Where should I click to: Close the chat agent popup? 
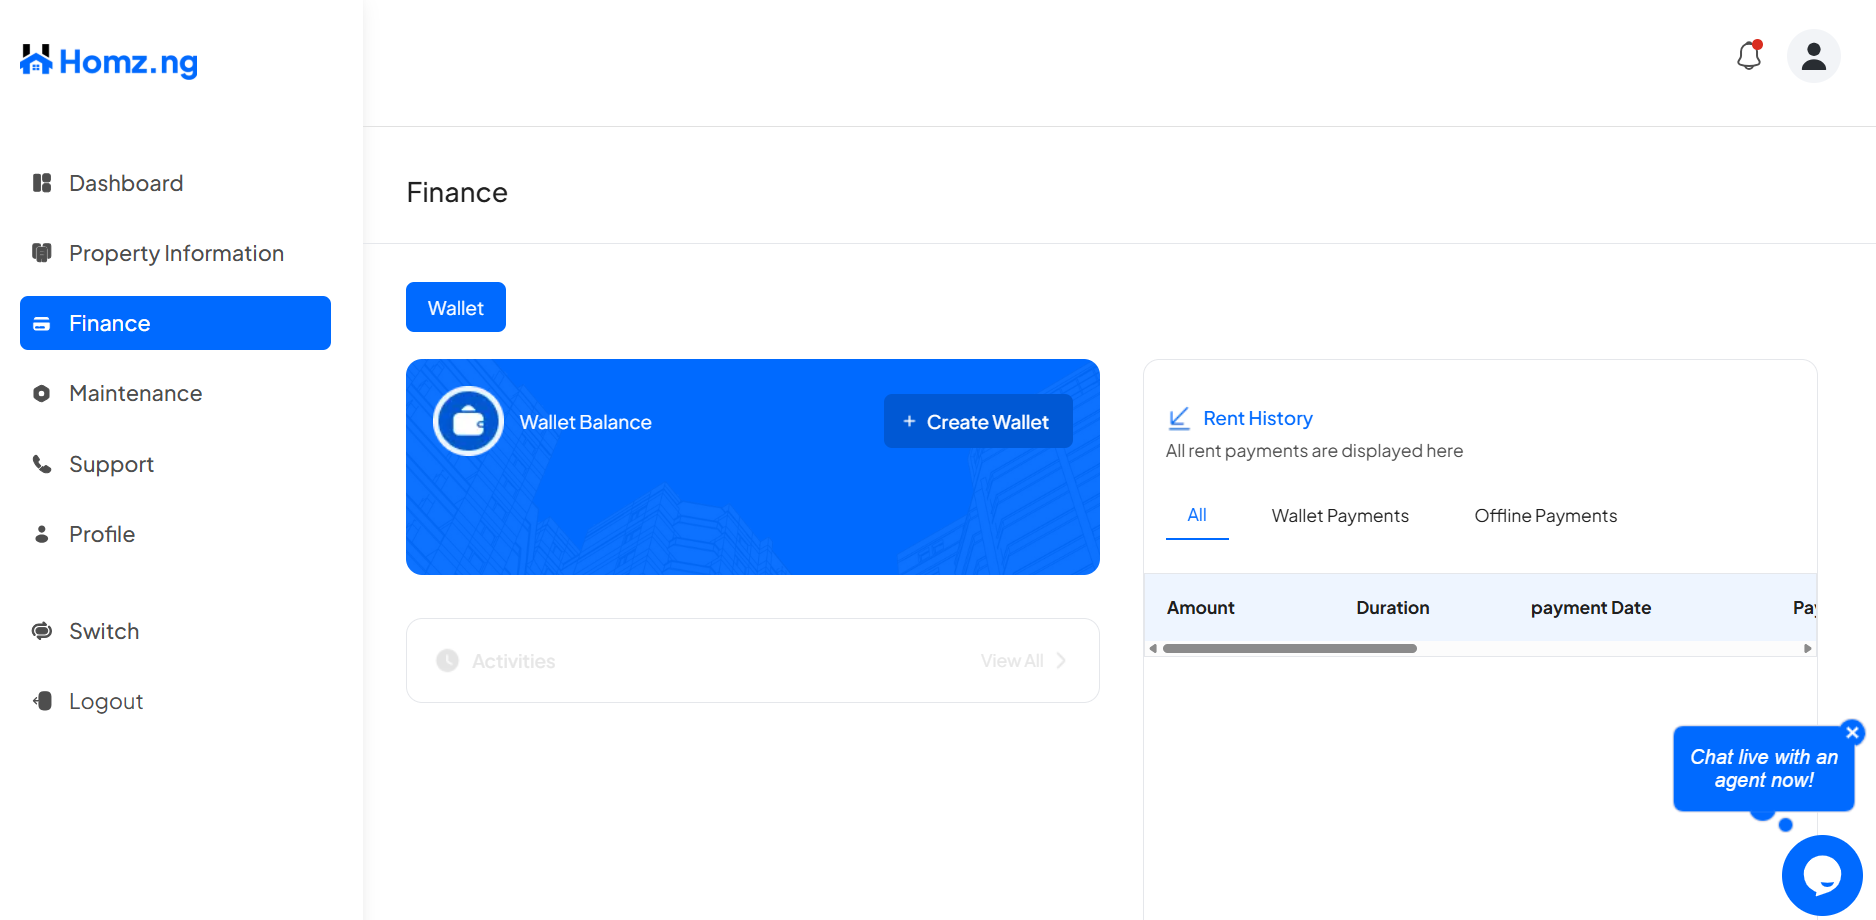pos(1852,733)
